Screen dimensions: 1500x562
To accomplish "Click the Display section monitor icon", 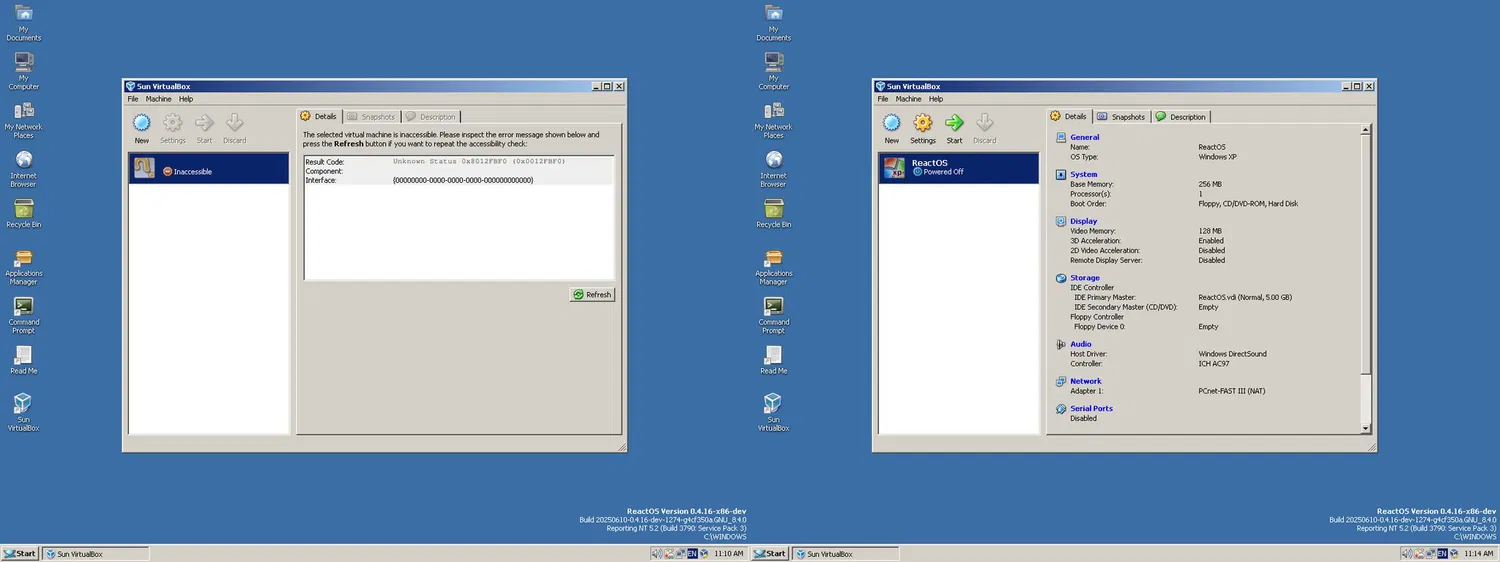I will point(1062,221).
